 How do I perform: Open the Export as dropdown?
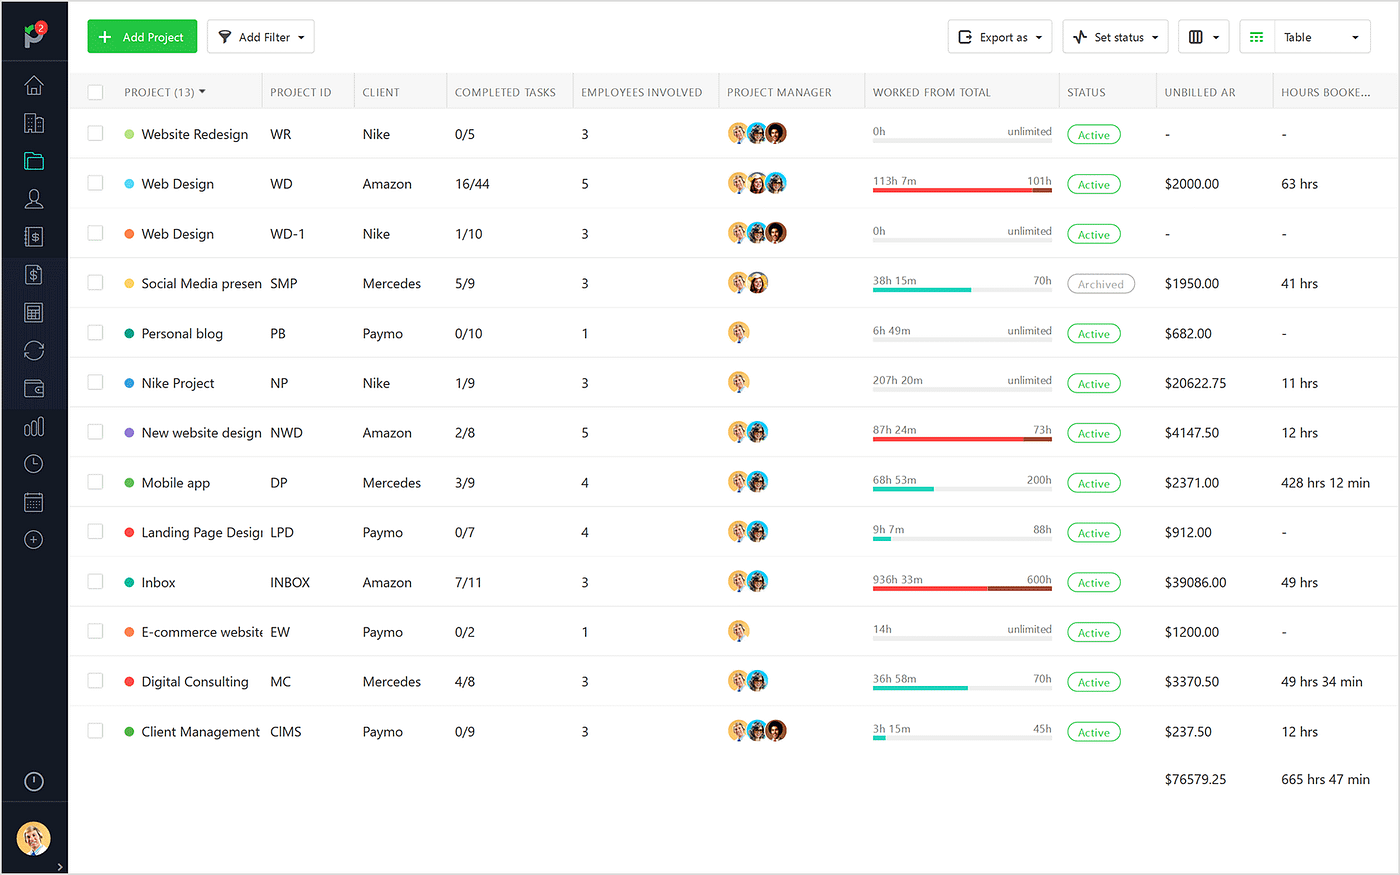click(1000, 36)
